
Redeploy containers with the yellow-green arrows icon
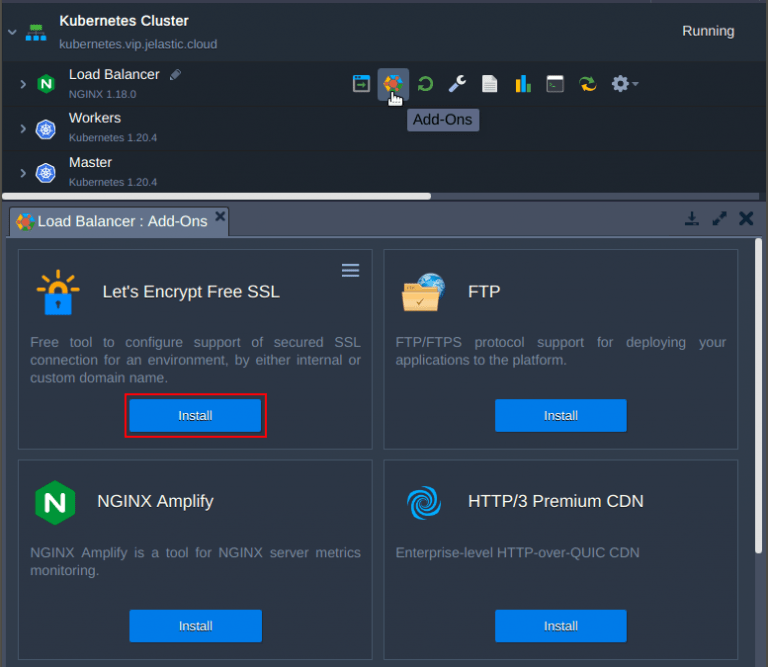pos(588,84)
